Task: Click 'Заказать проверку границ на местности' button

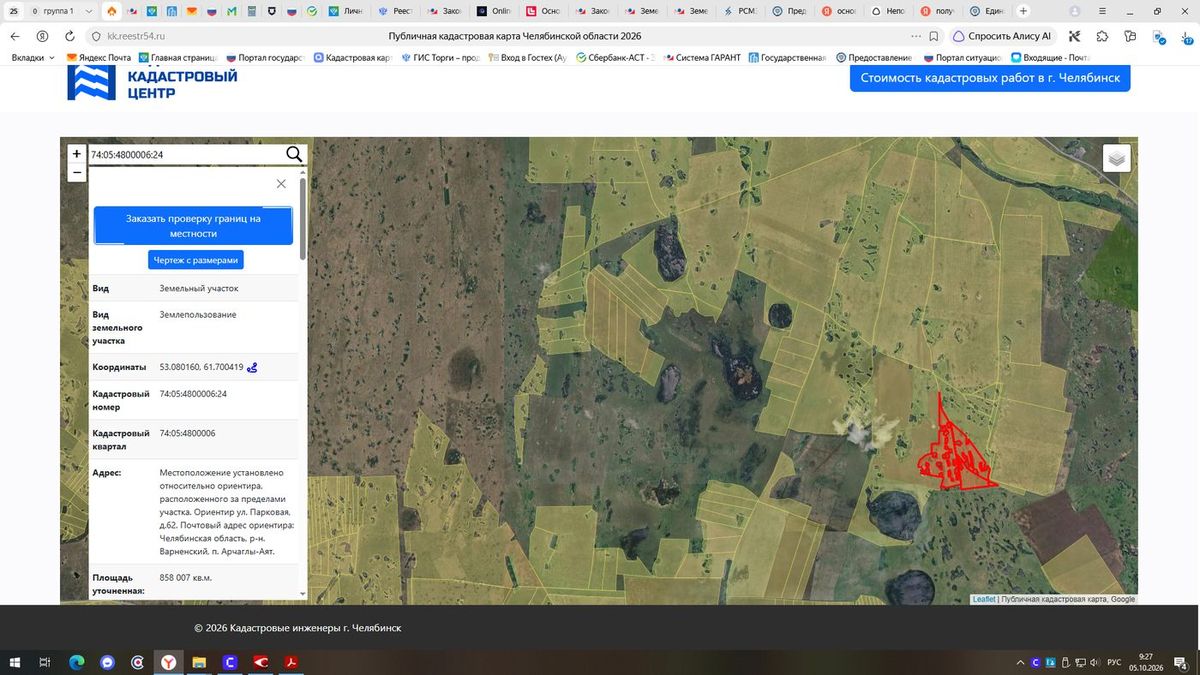Action: 193,226
